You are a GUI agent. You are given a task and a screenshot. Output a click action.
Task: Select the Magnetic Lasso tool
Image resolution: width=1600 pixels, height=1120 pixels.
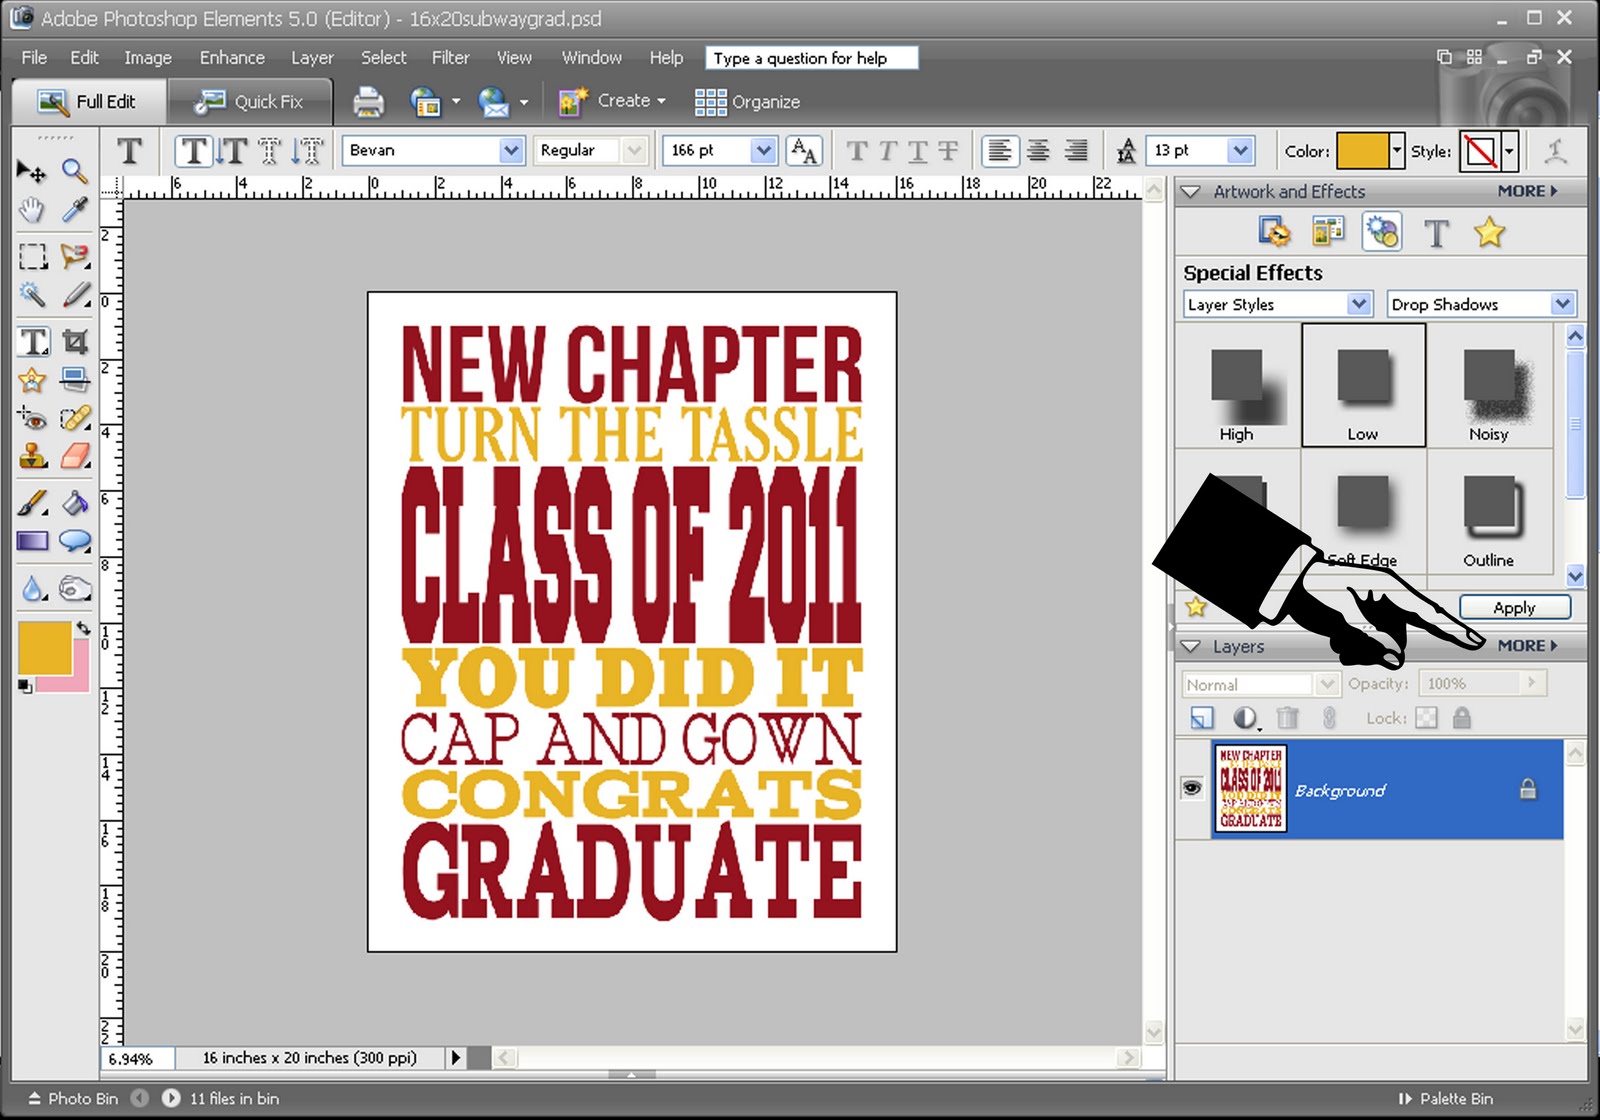75,257
